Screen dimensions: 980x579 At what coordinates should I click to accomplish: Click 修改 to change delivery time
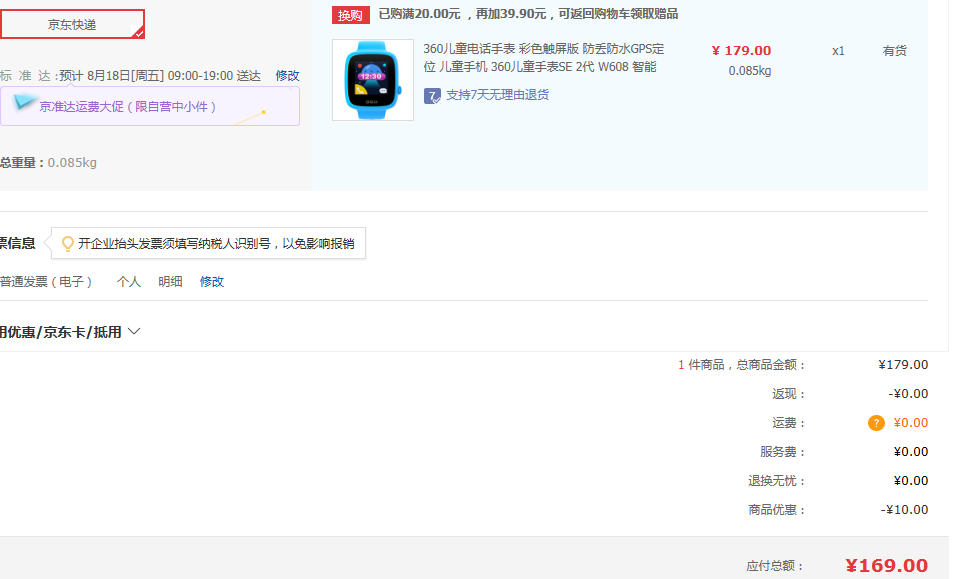coord(288,75)
